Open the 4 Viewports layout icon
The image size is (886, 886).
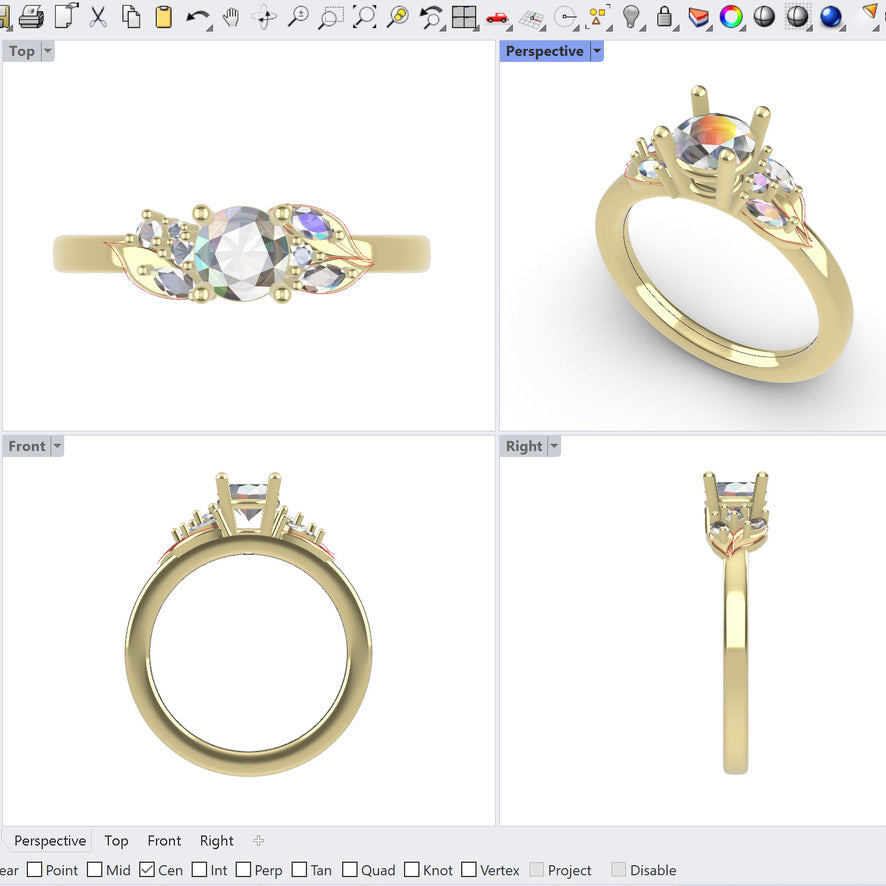point(463,16)
